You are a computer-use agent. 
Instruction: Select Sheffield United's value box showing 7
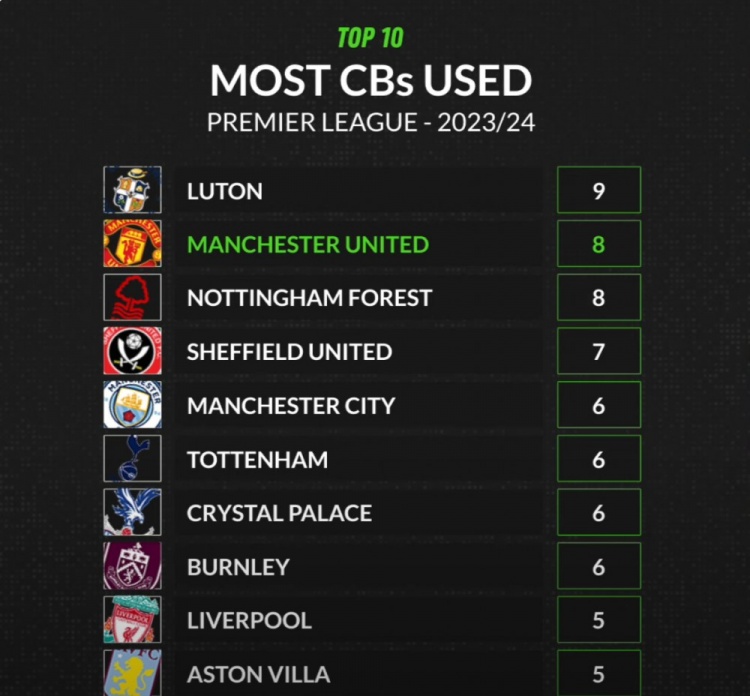coord(598,352)
